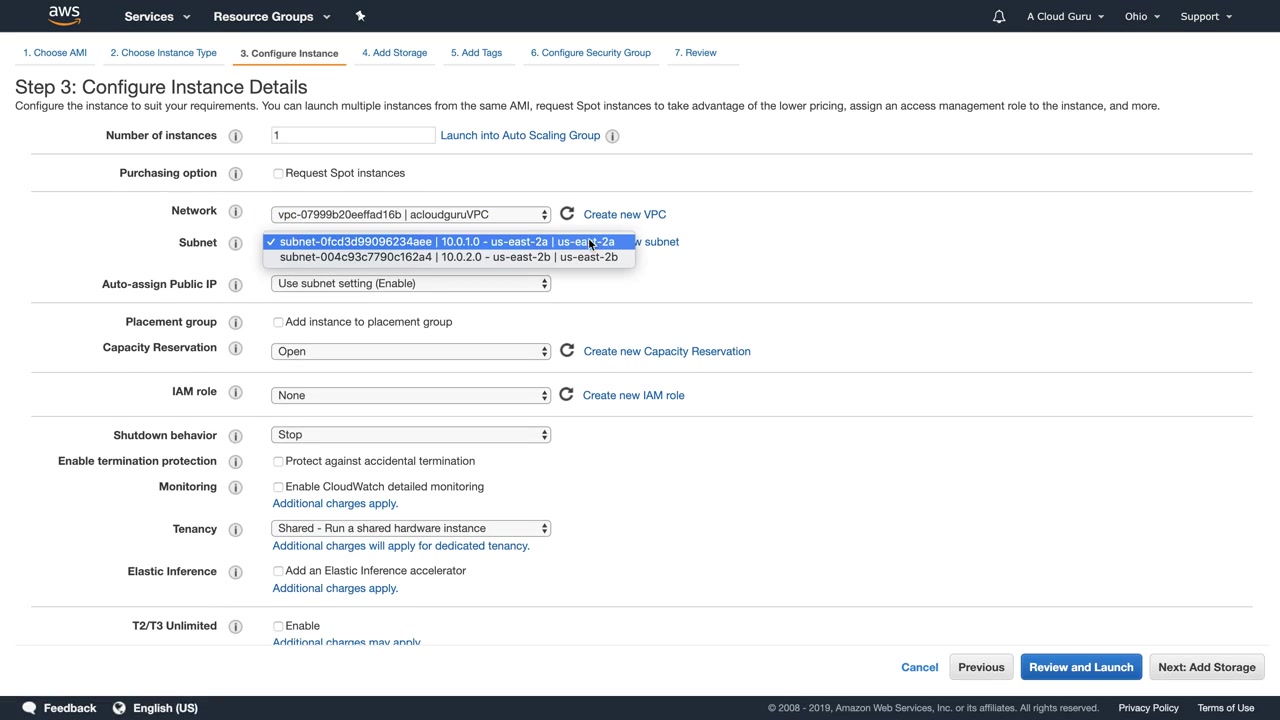Click the AWS logo home icon

coord(64,16)
